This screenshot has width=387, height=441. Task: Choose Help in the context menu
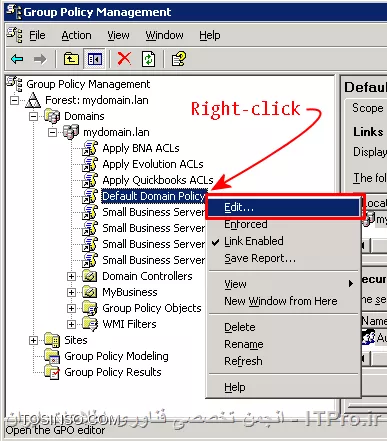click(235, 387)
